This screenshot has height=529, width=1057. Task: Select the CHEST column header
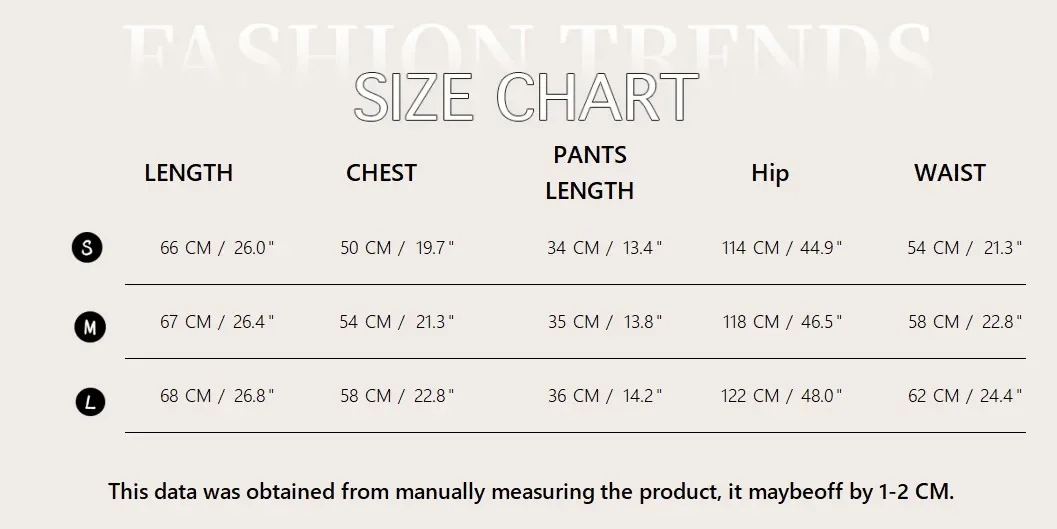381,173
